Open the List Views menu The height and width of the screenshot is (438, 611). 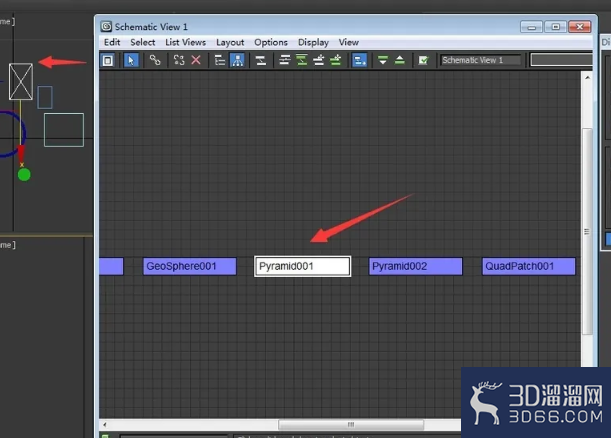(185, 42)
